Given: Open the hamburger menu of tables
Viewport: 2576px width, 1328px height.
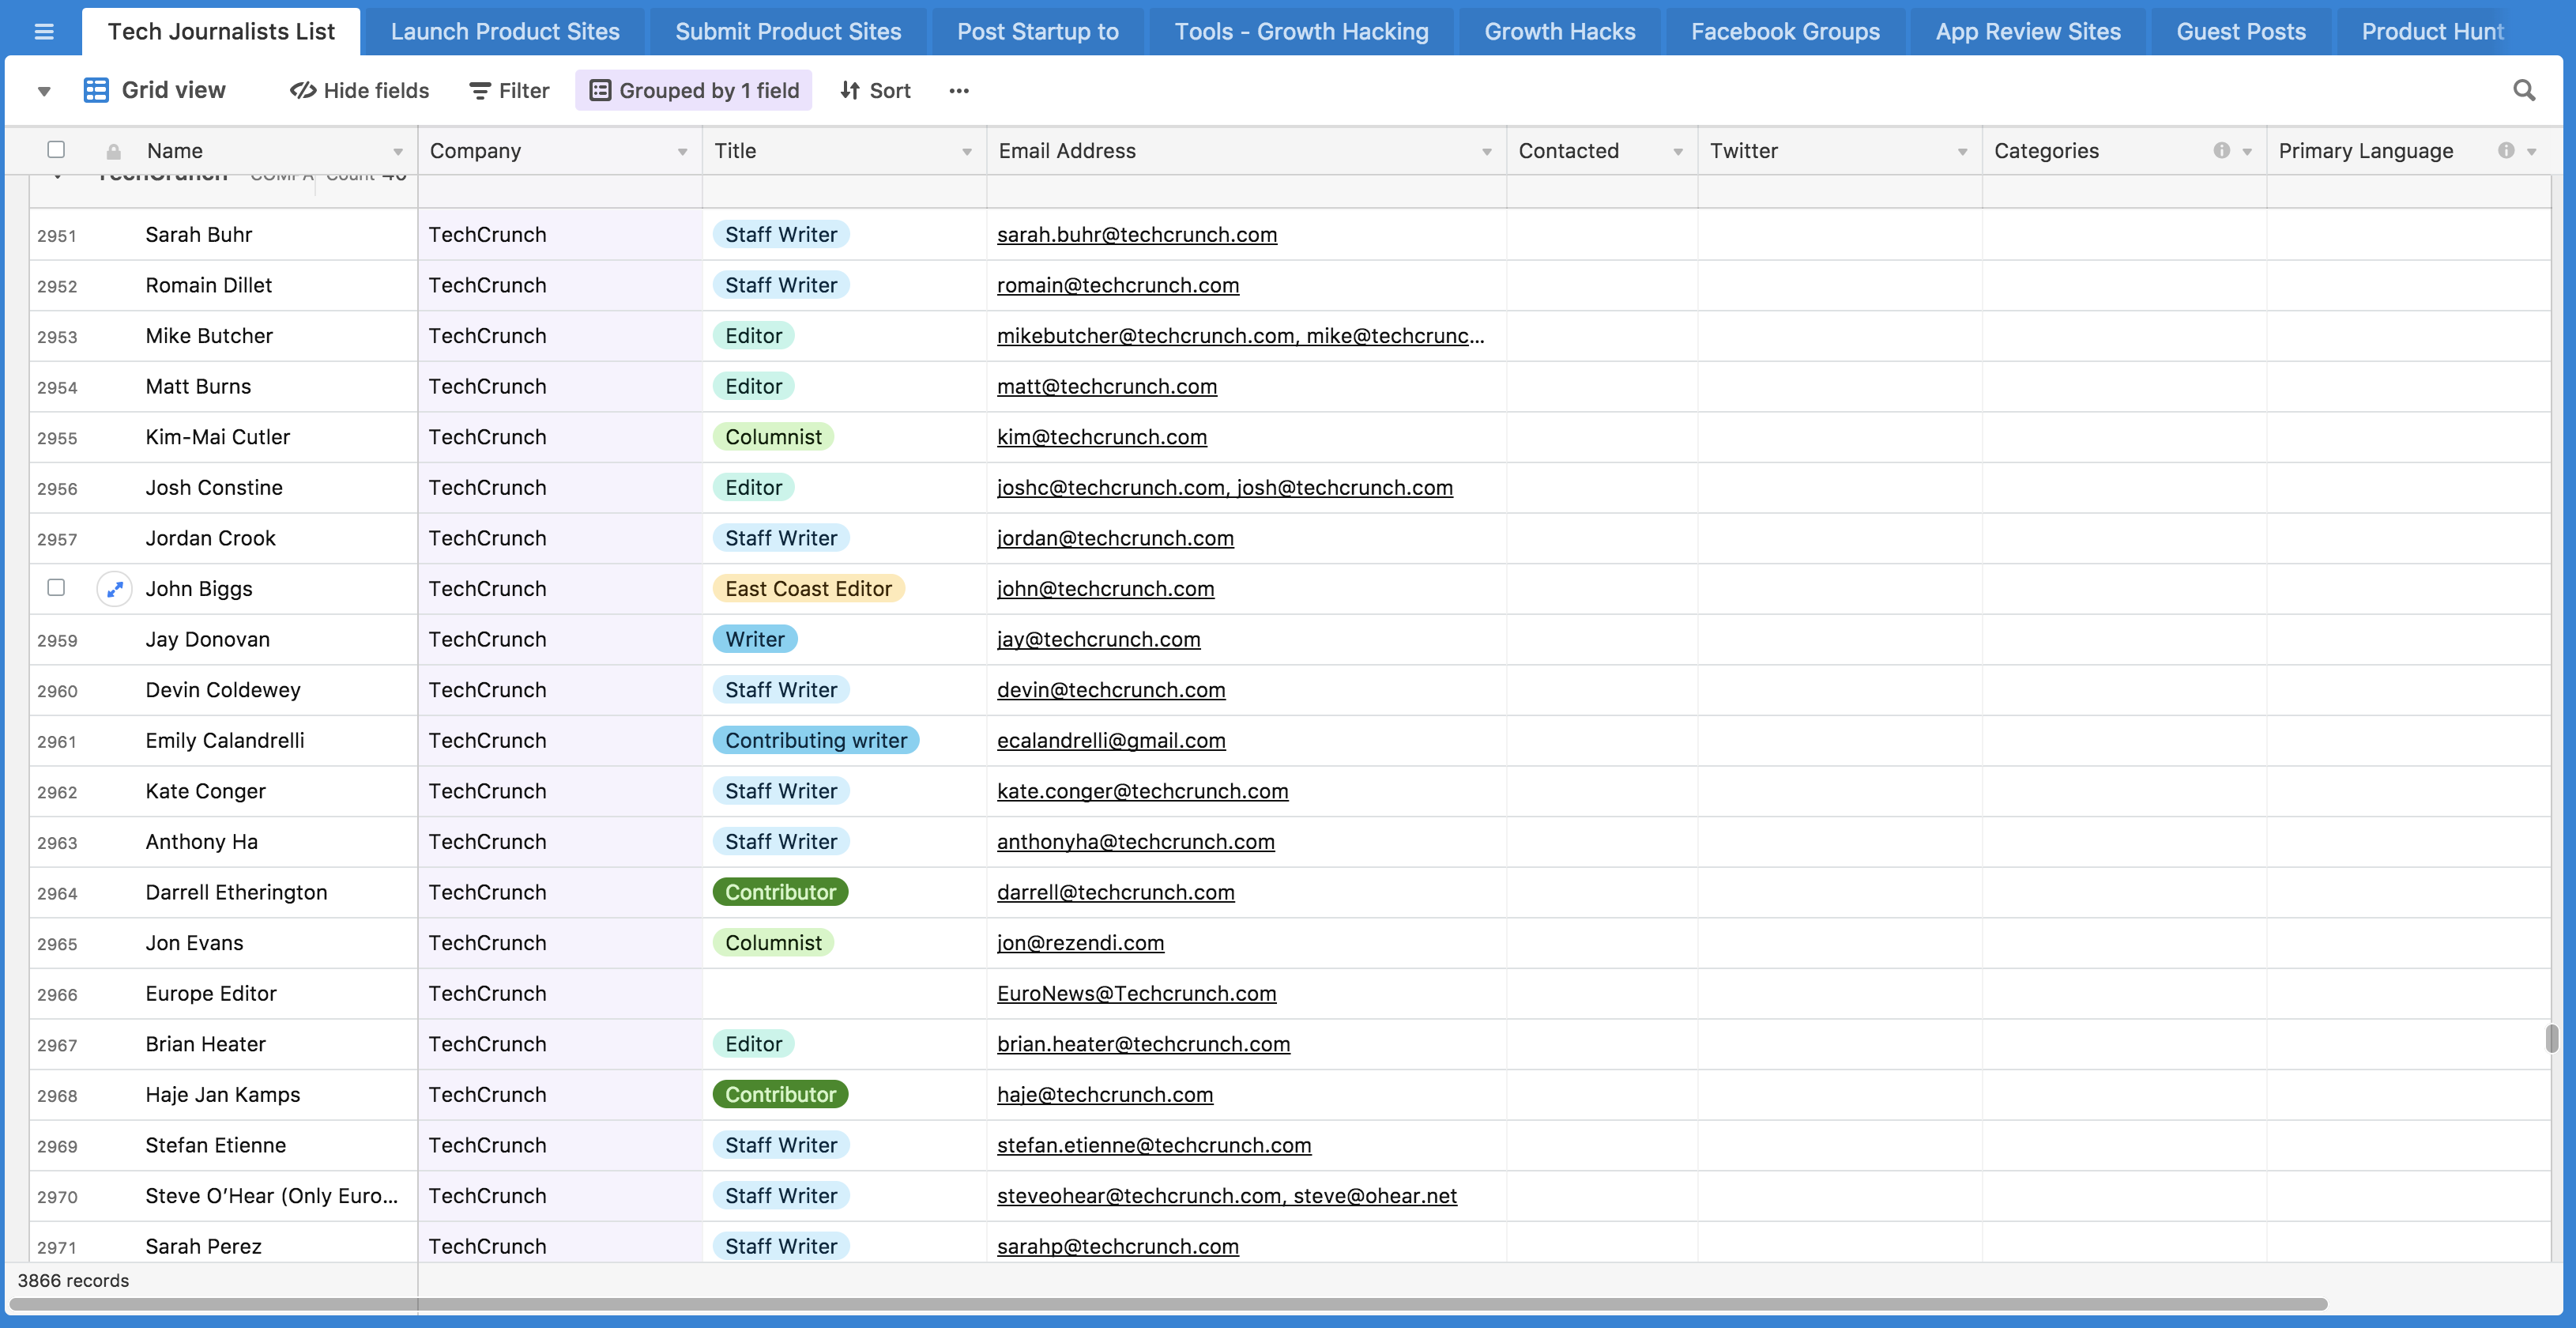Looking at the screenshot, I should pos(43,31).
